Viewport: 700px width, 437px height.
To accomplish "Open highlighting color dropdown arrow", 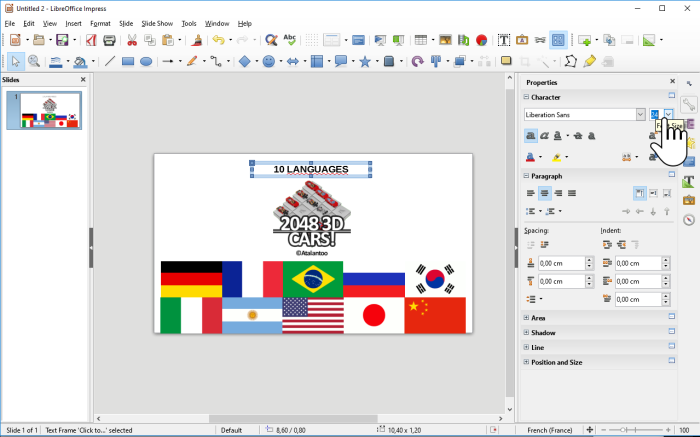I will (567, 157).
